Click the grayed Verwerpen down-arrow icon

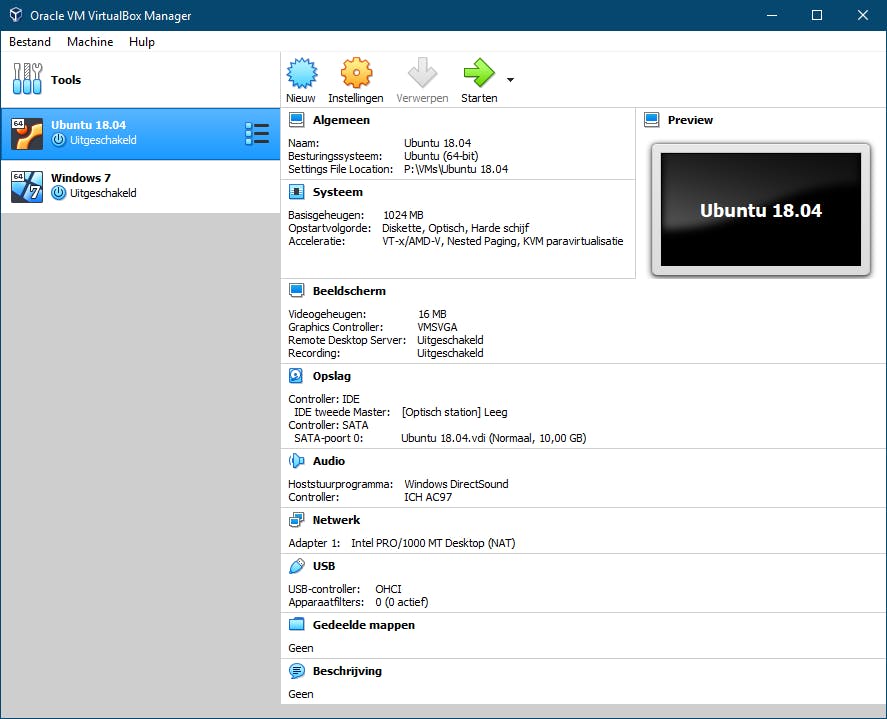(x=422, y=73)
